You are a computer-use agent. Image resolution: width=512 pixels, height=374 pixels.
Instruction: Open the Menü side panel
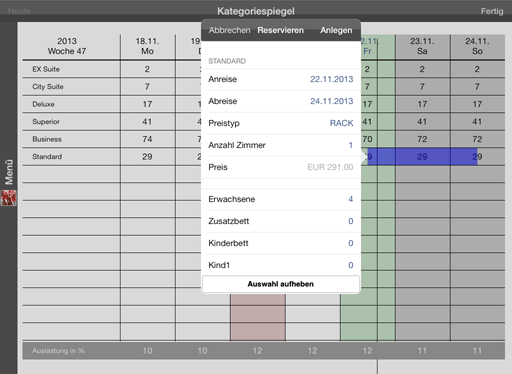coord(9,172)
